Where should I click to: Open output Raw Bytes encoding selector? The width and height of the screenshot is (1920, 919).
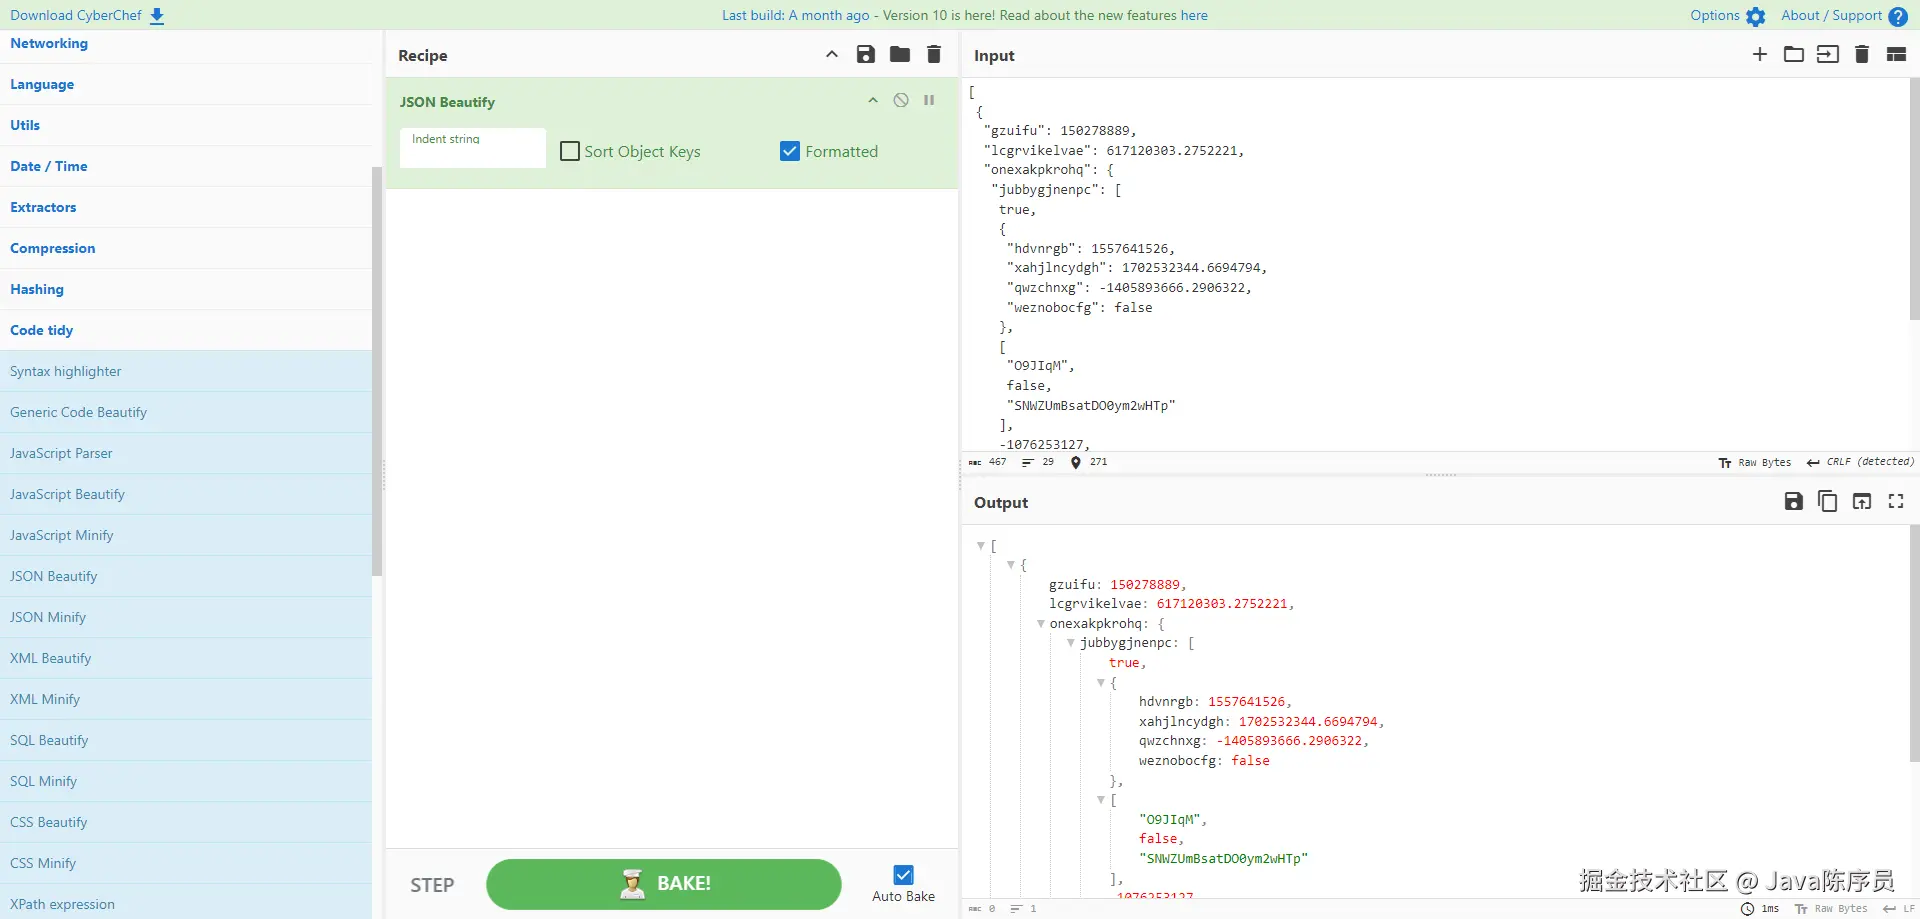pyautogui.click(x=1831, y=909)
